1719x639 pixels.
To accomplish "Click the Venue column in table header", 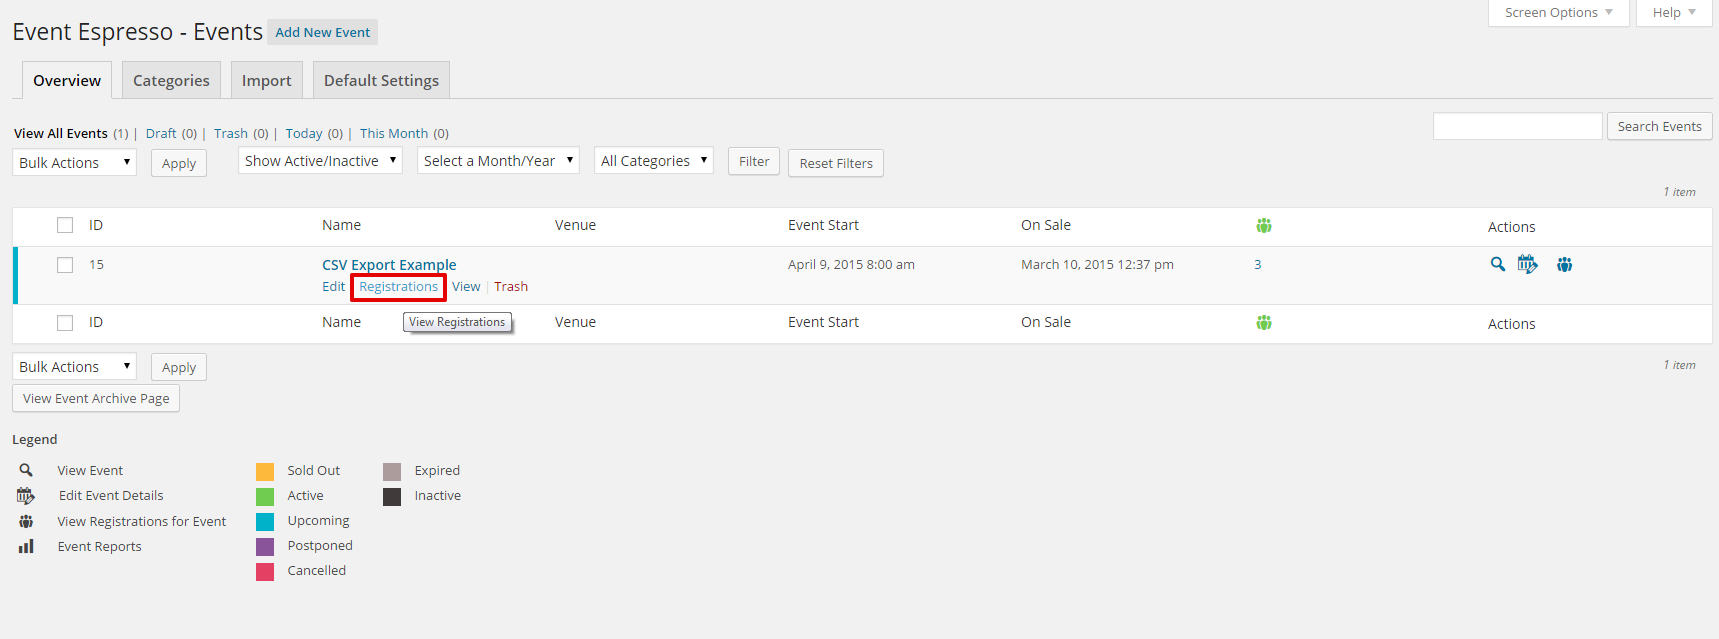I will 575,225.
